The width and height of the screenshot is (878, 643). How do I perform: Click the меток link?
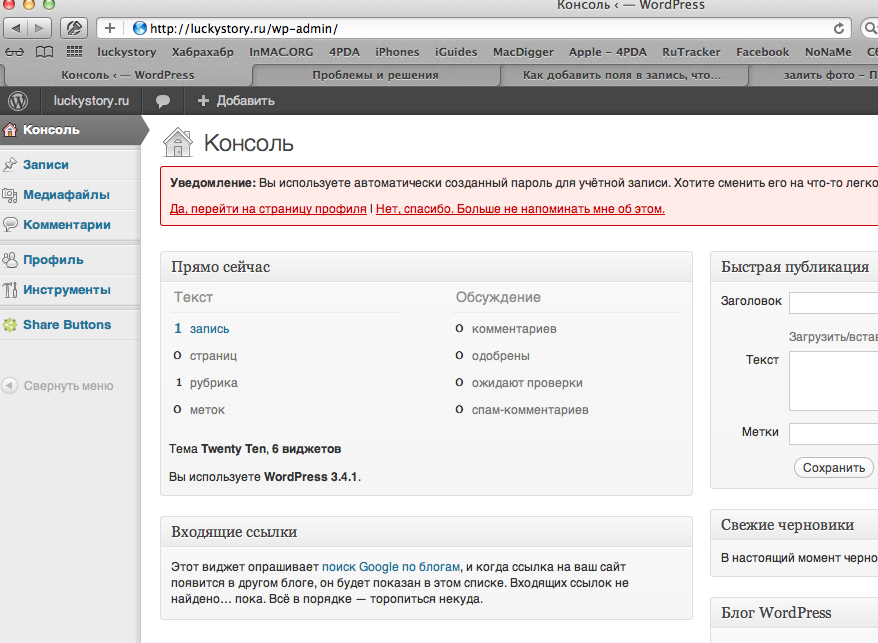pos(207,410)
